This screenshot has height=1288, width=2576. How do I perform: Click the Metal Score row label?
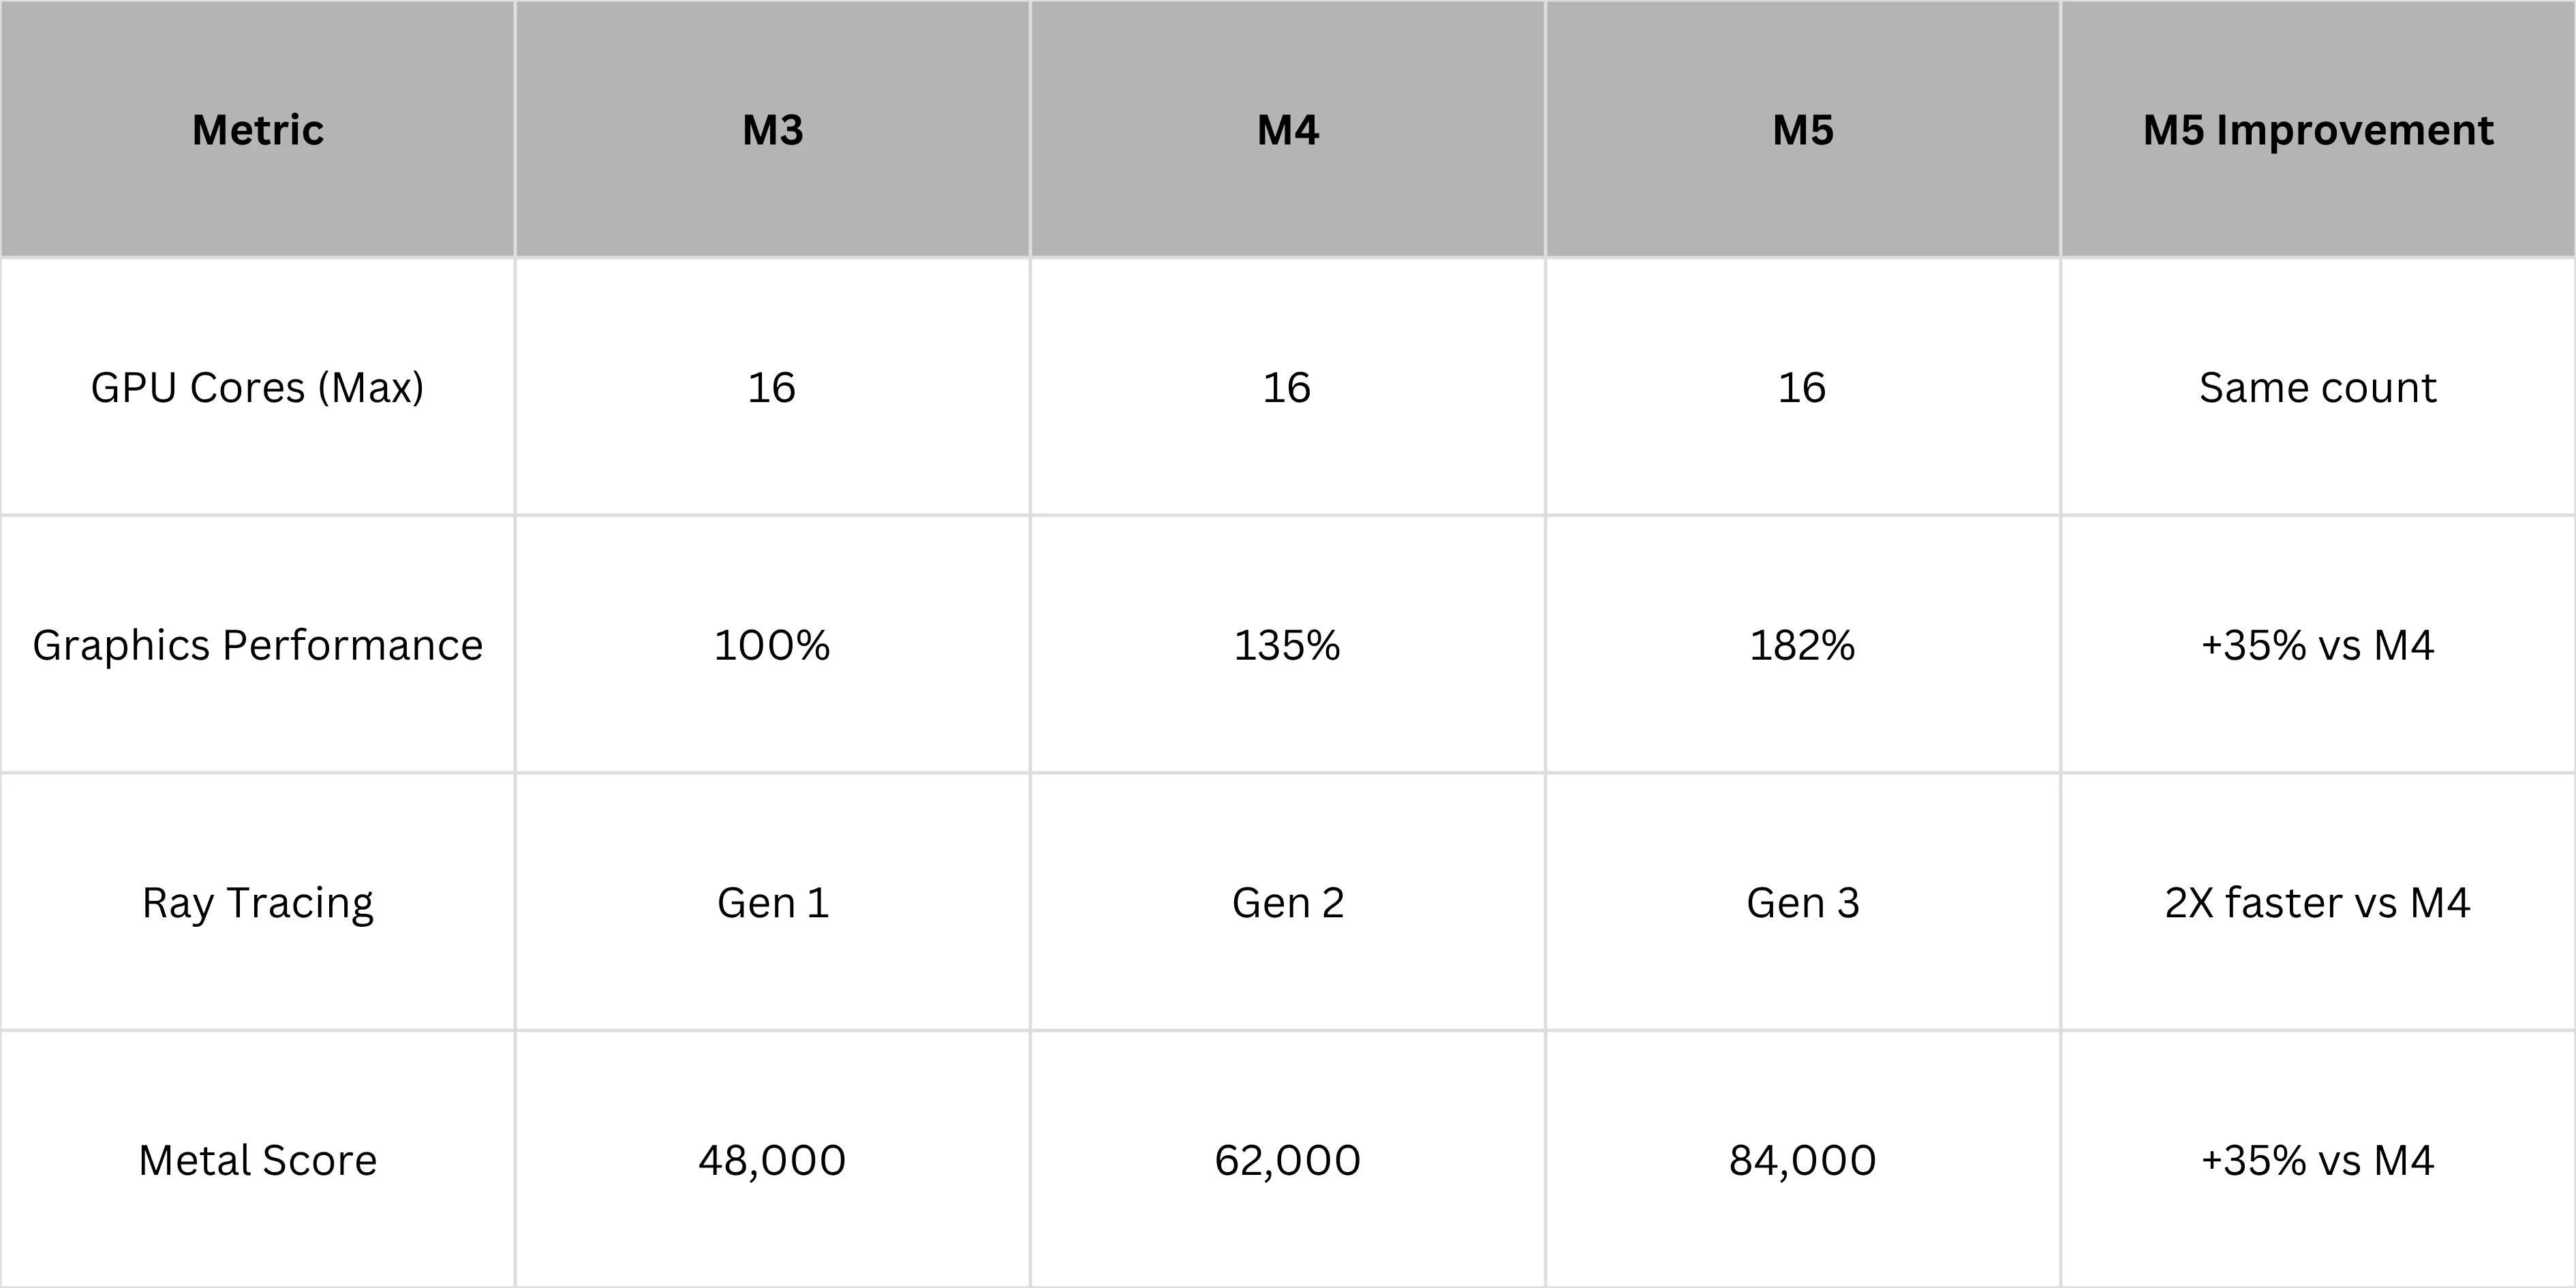click(x=258, y=1160)
